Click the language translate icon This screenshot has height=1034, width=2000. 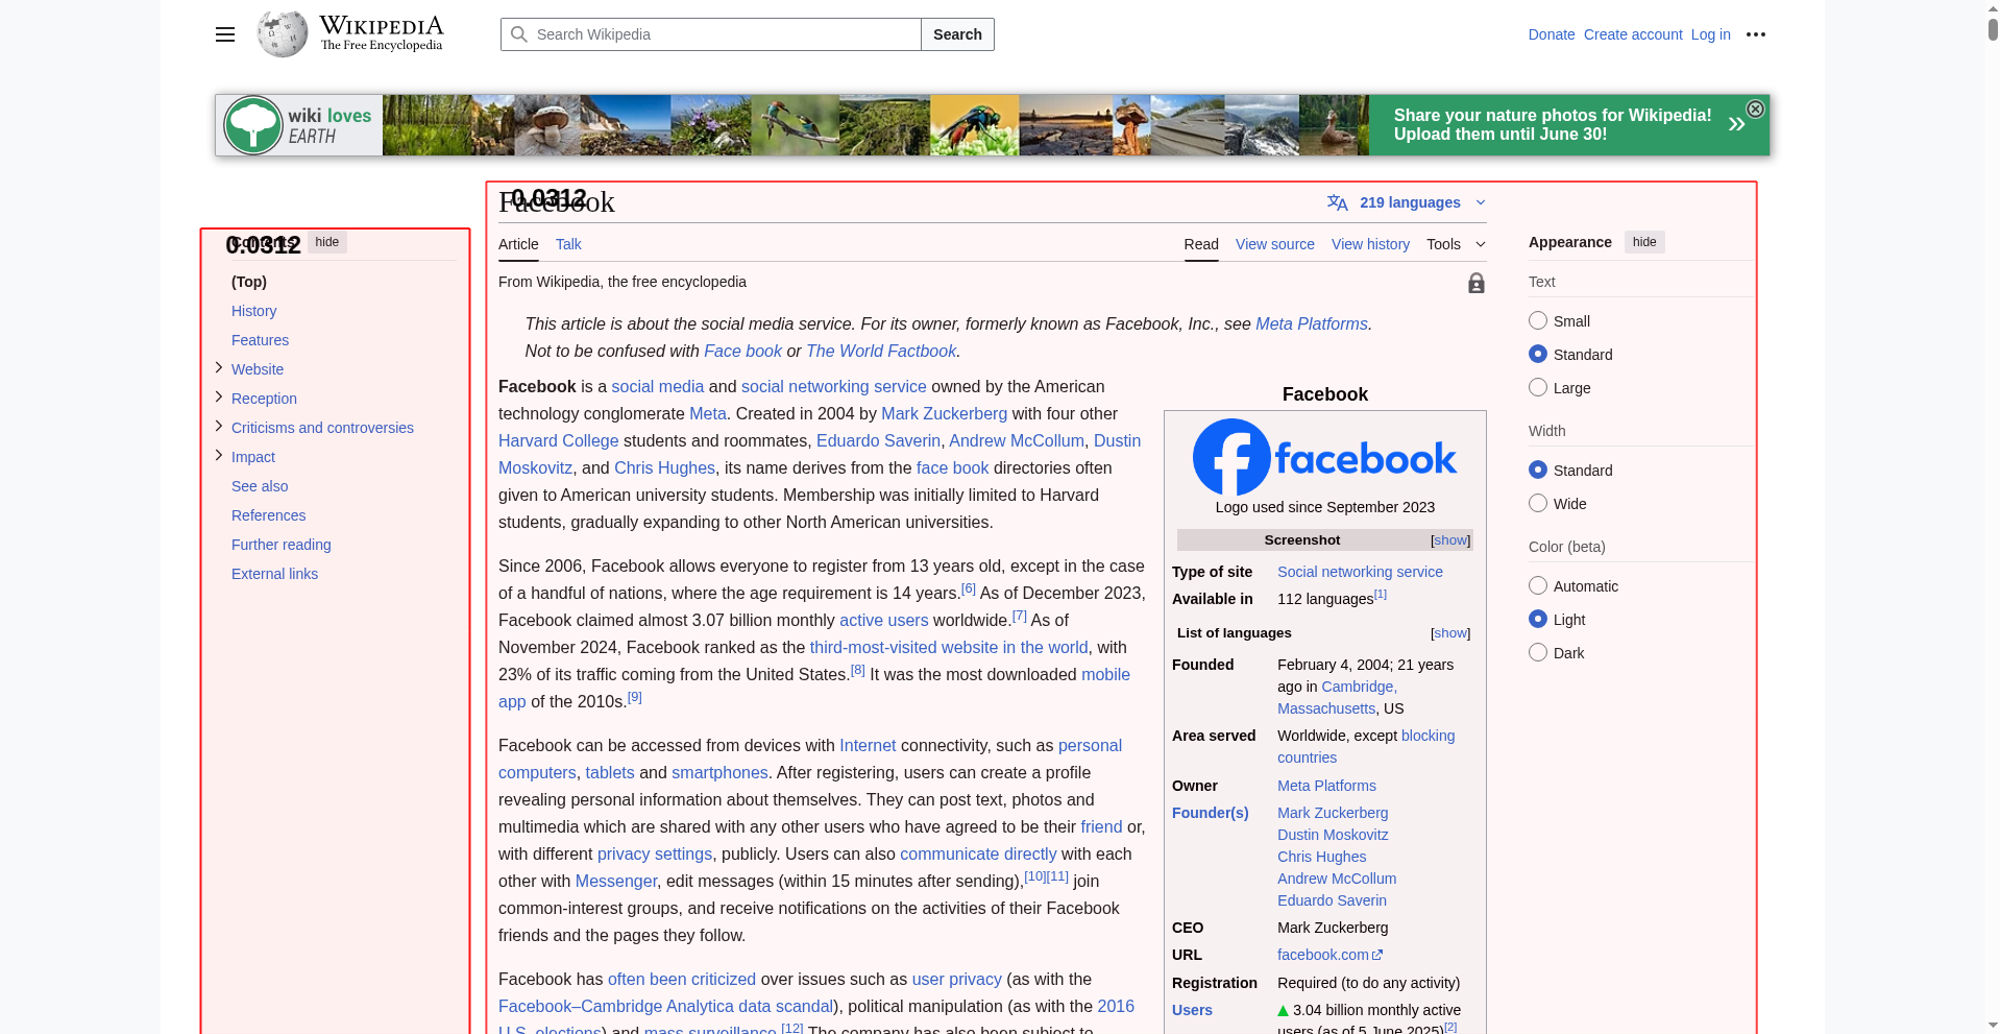pyautogui.click(x=1337, y=203)
